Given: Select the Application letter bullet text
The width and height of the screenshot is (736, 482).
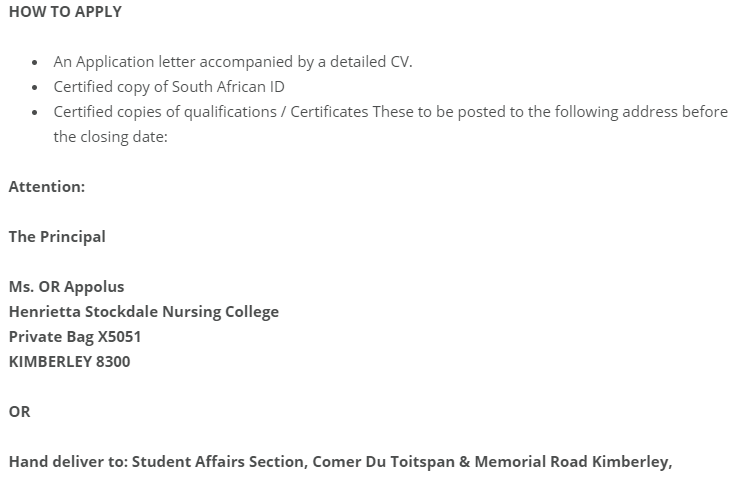Looking at the screenshot, I should click(x=232, y=62).
